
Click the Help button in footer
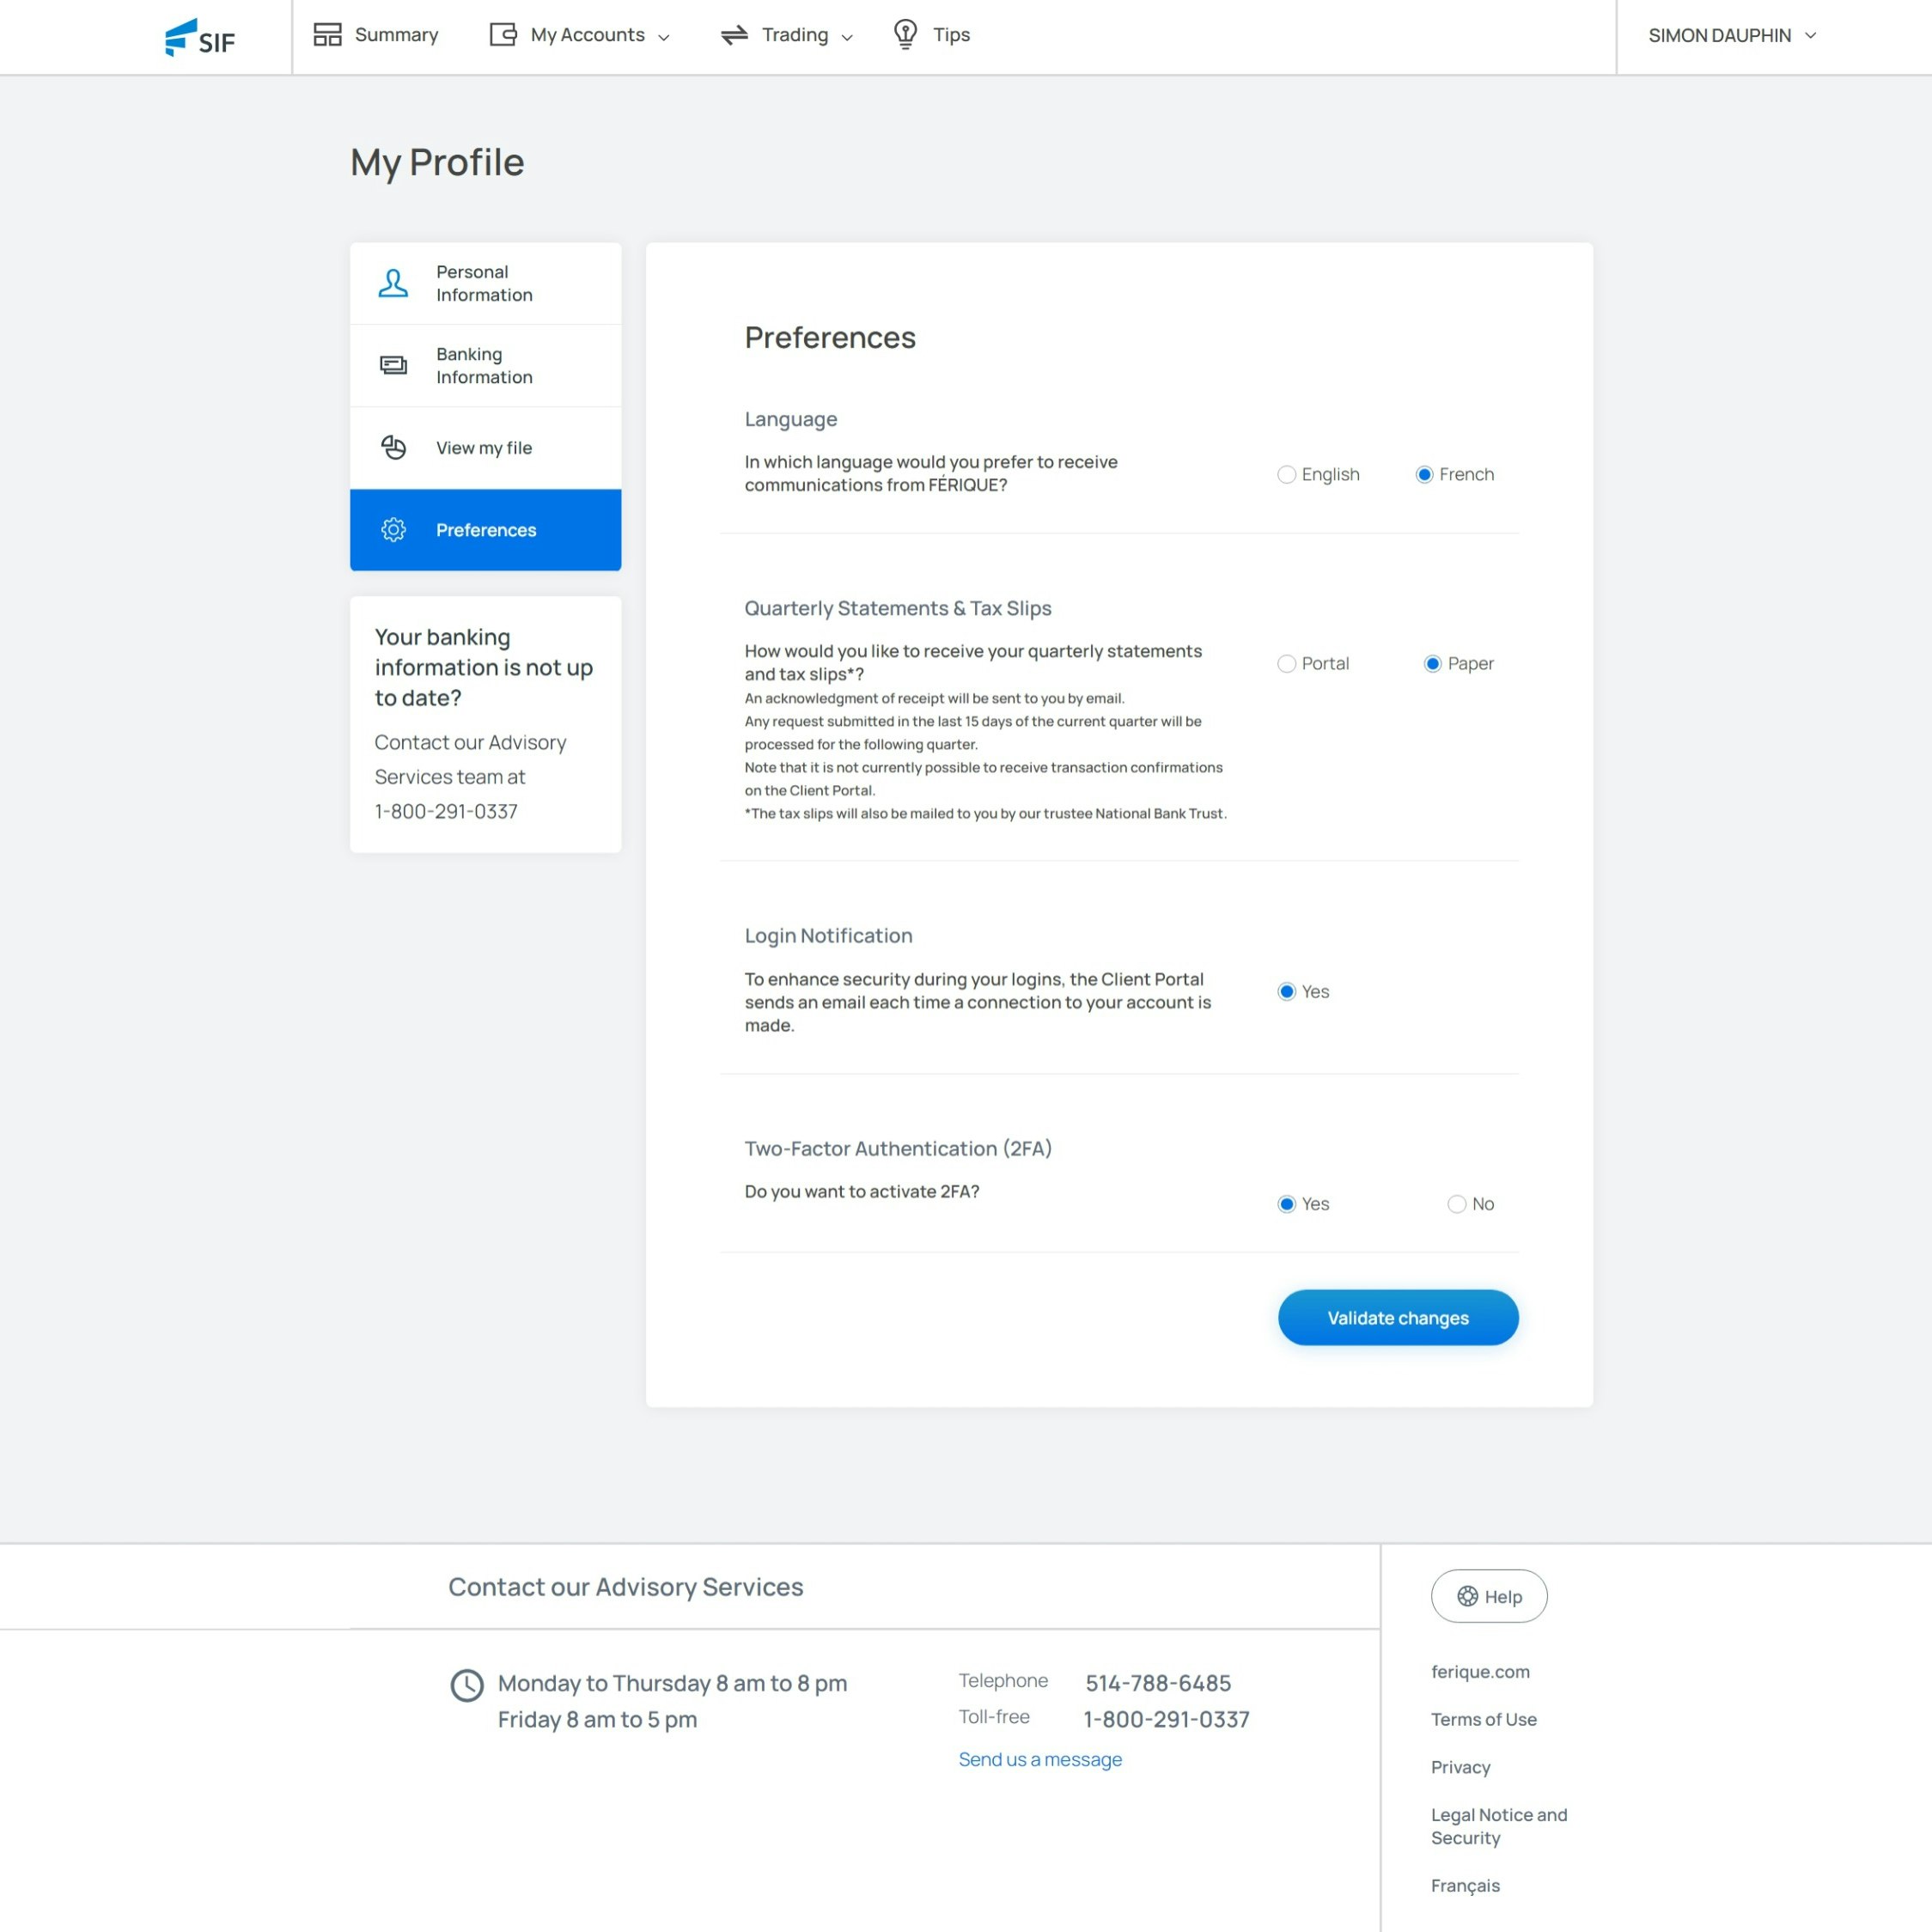click(x=1488, y=1596)
